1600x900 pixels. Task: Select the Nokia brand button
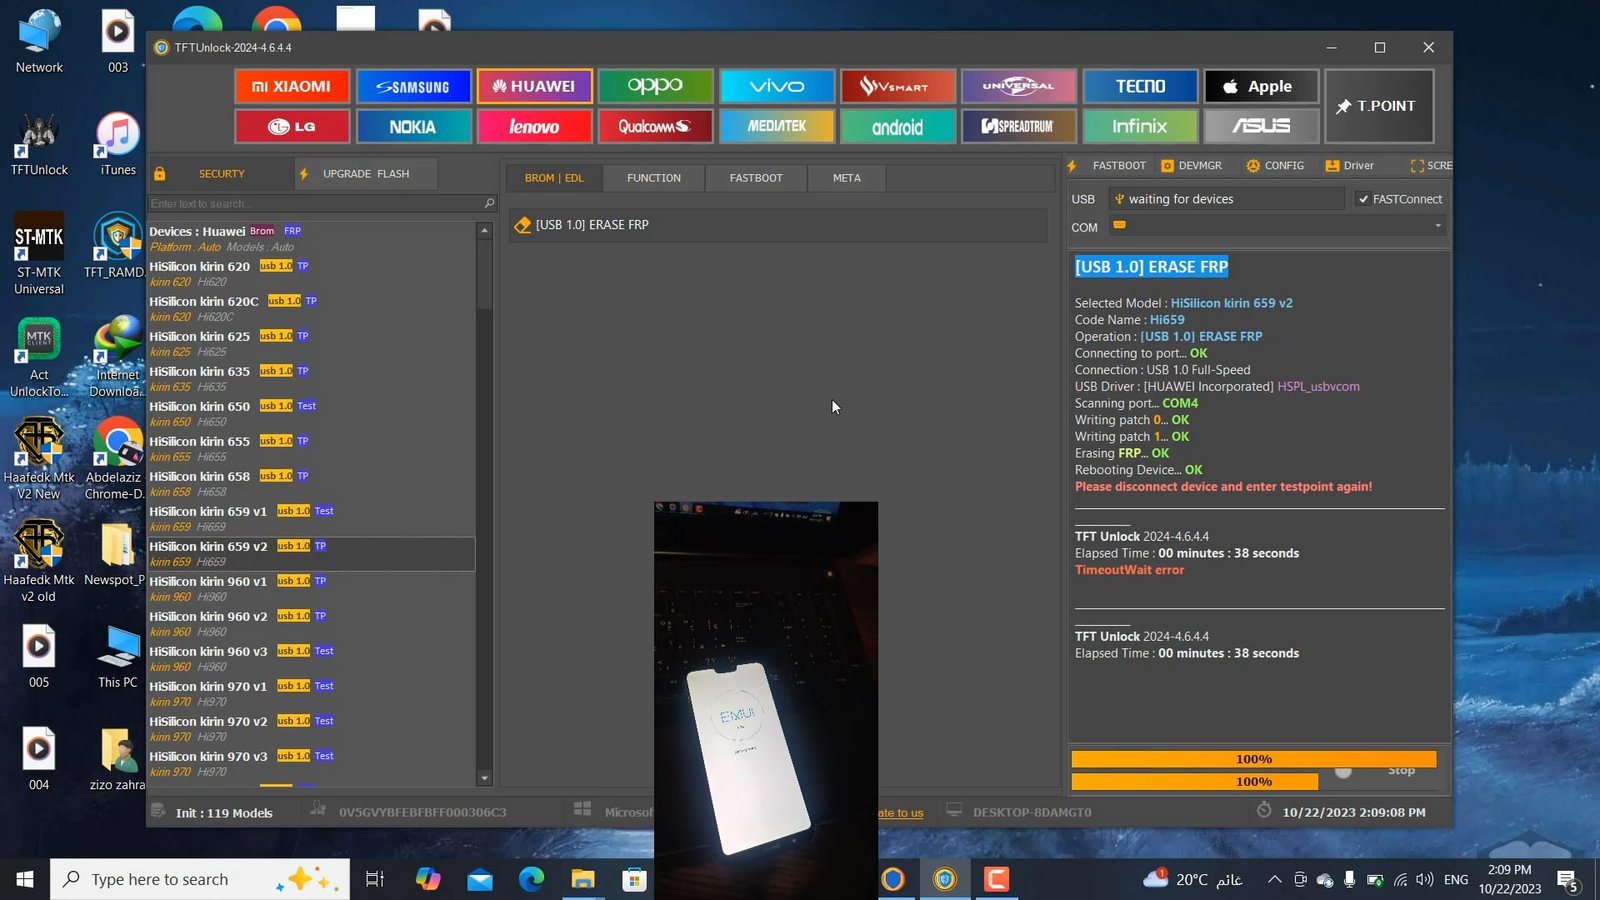click(413, 126)
